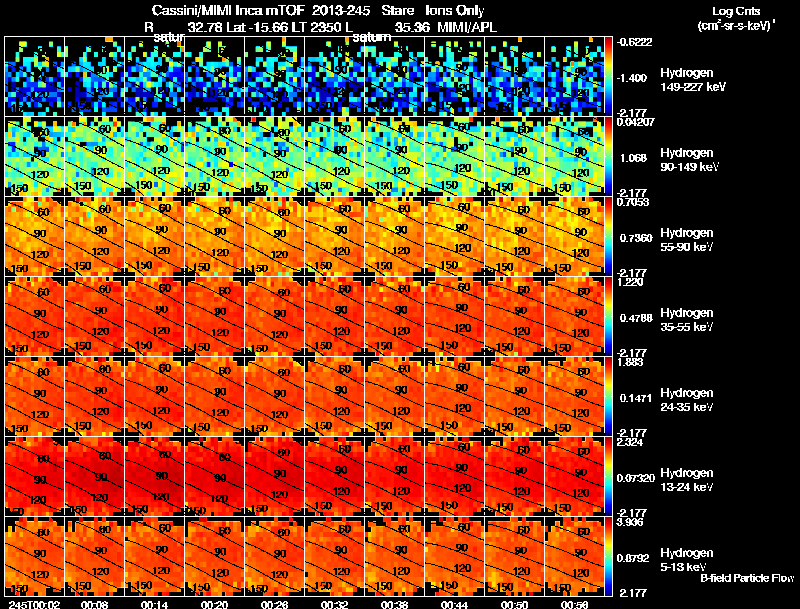Click the 0.07320 colorbar value
Image resolution: width=800 pixels, height=609 pixels.
[x=636, y=478]
